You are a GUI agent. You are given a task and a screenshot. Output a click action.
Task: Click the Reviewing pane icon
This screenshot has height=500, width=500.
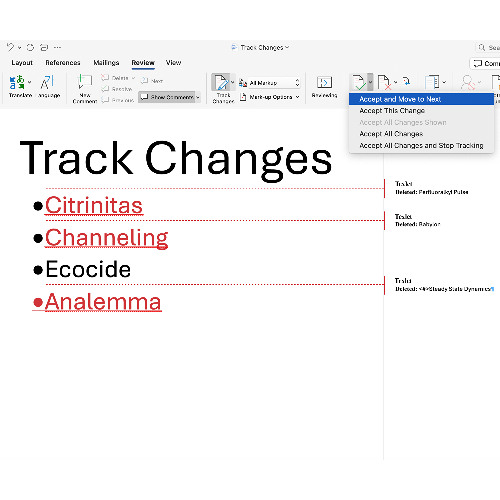[324, 82]
